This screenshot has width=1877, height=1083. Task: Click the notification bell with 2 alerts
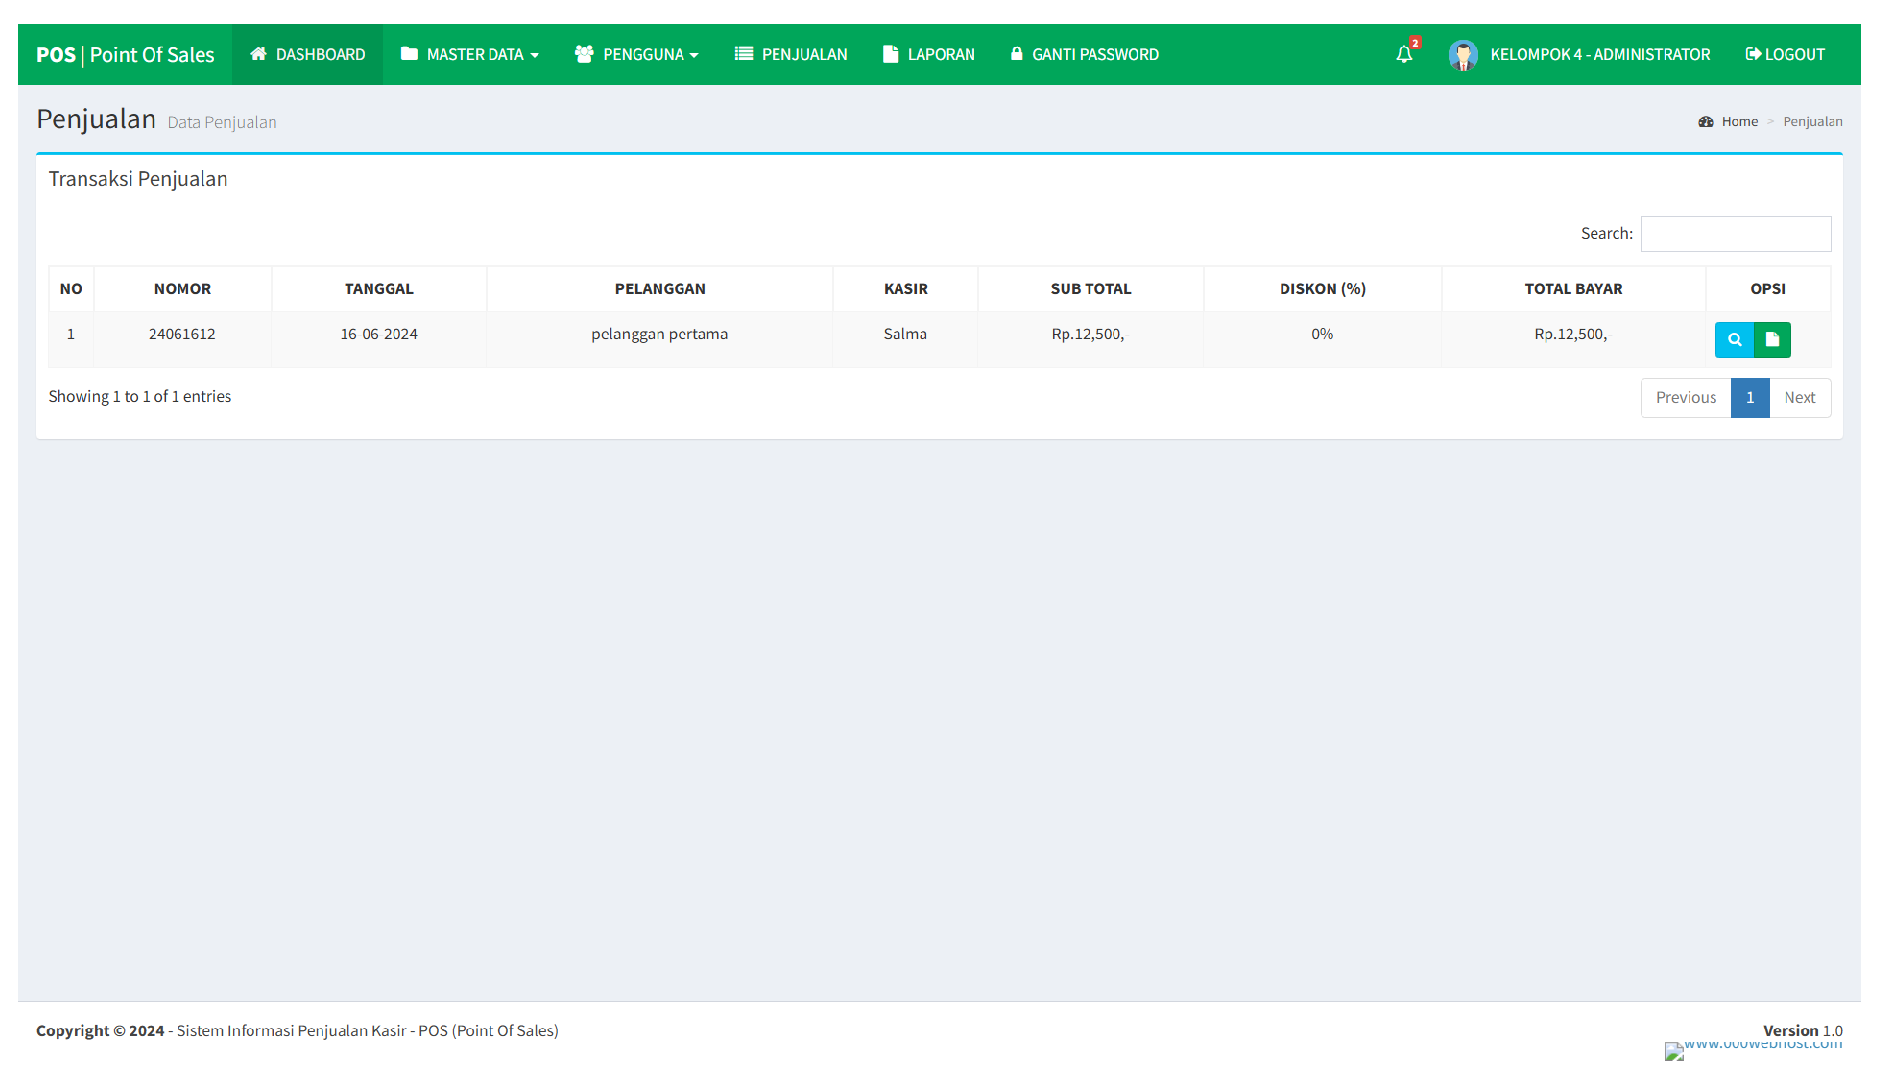(x=1404, y=53)
